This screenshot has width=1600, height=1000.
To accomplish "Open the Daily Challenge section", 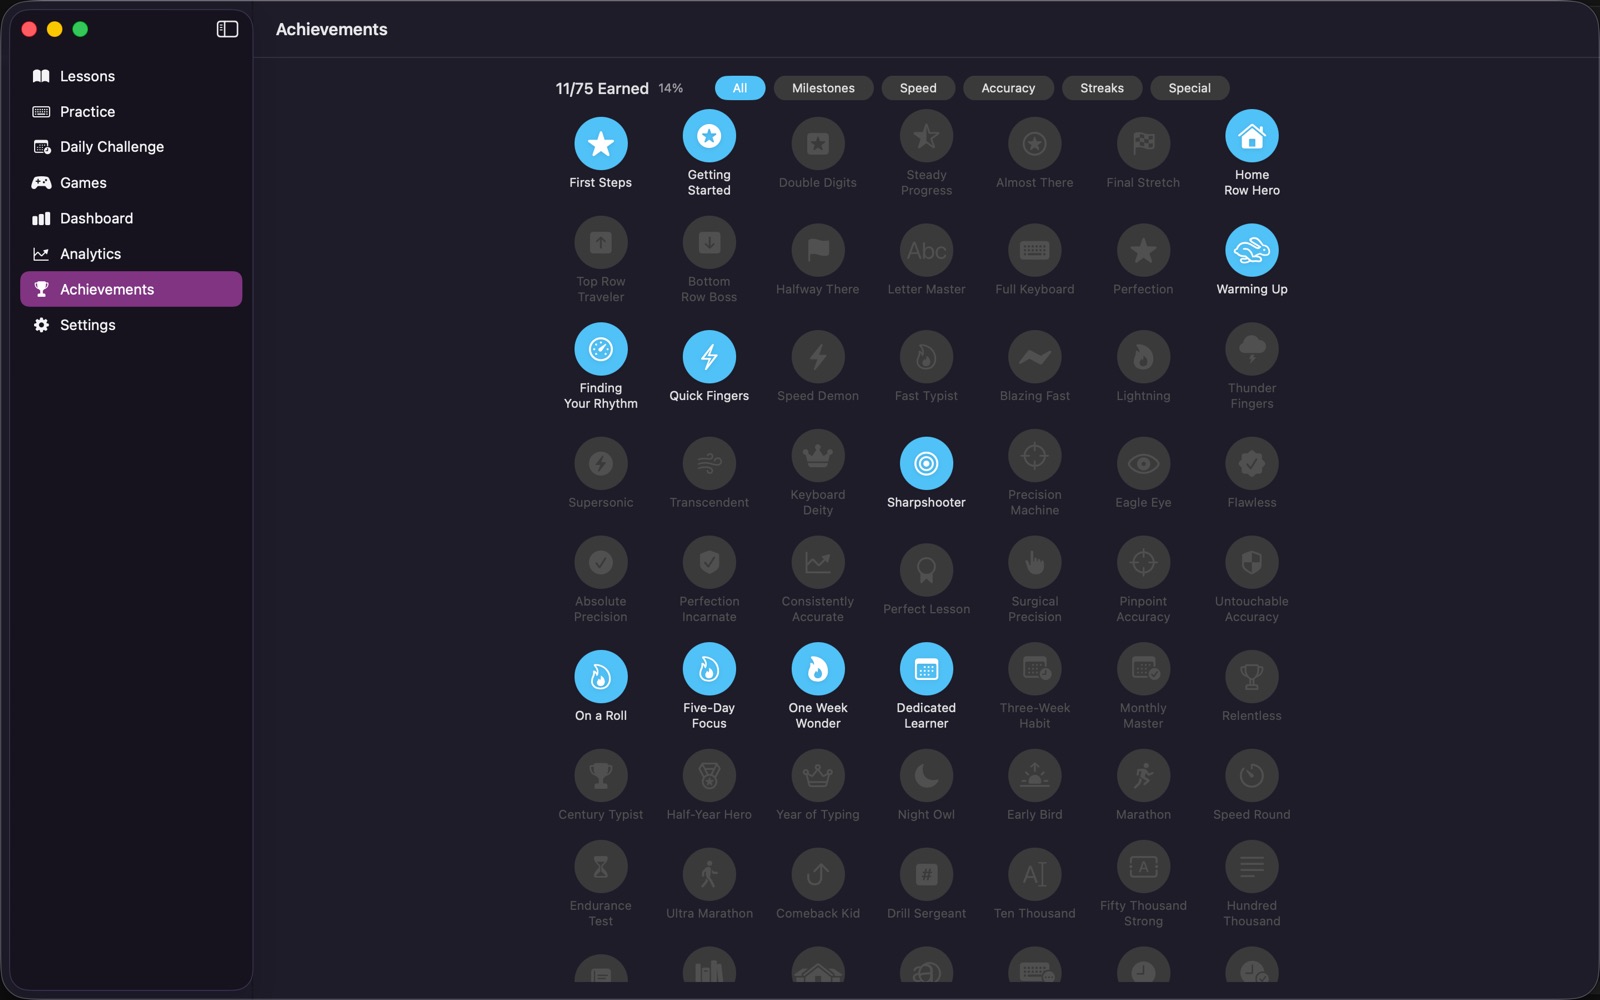I will coord(131,147).
